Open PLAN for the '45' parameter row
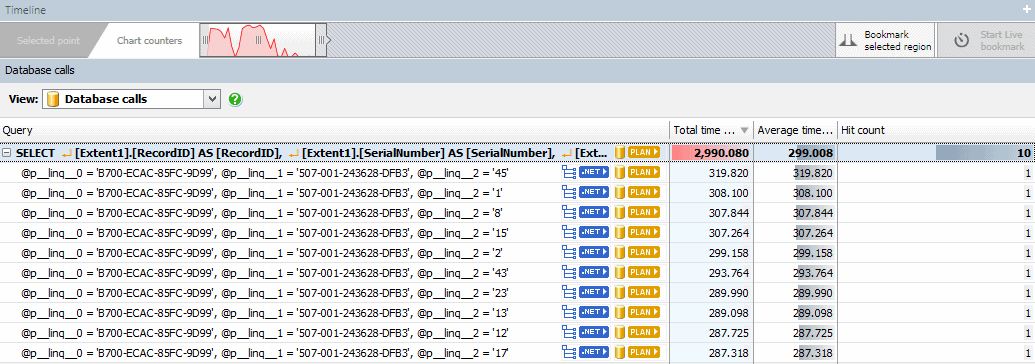Screen dimensions: 1035x364 click(644, 172)
